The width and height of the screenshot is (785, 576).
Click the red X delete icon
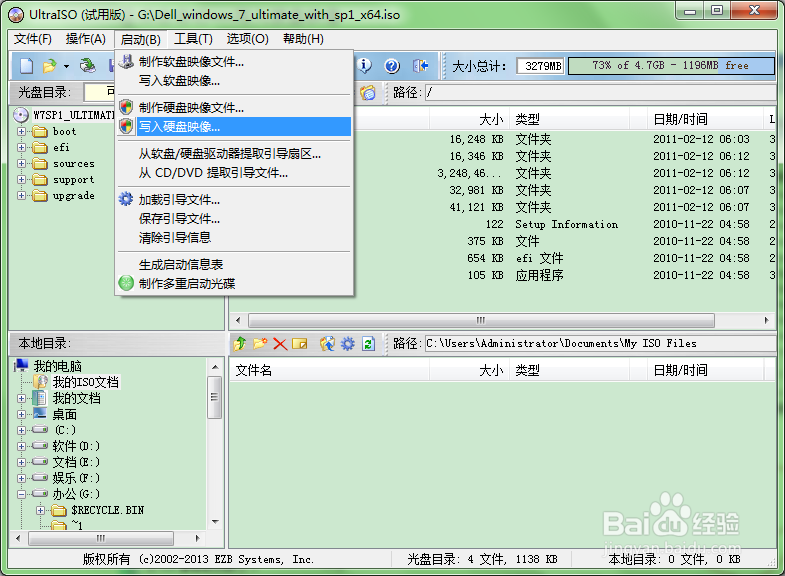(x=280, y=344)
